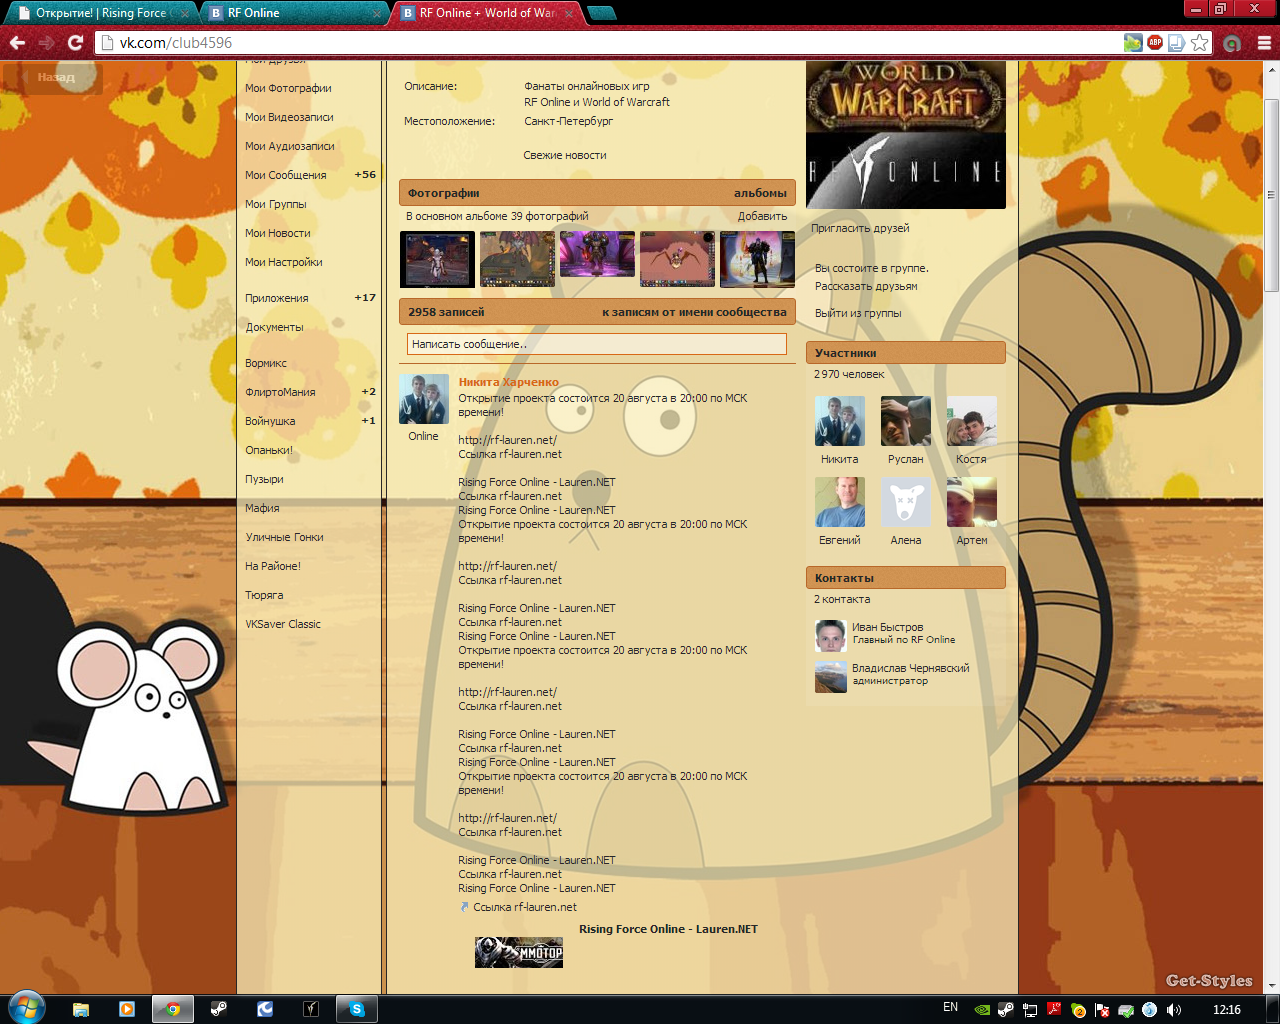Image resolution: width=1280 pixels, height=1024 pixels.
Task: Click the small link icon beside Ссылка rf-lauren.net
Action: pos(464,907)
